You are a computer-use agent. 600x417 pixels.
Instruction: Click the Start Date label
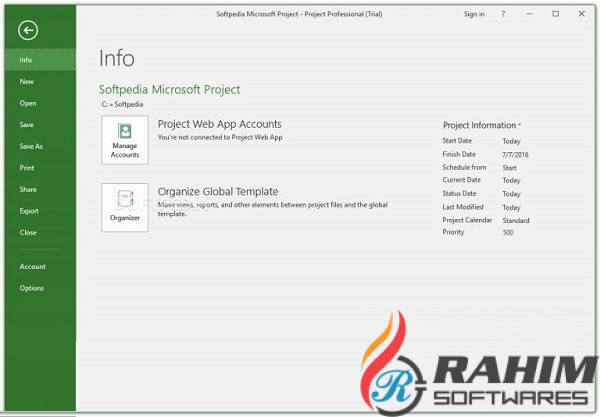(x=457, y=141)
